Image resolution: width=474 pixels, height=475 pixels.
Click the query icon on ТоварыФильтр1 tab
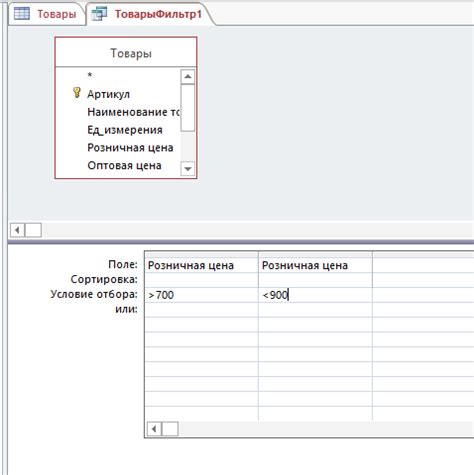(x=99, y=14)
